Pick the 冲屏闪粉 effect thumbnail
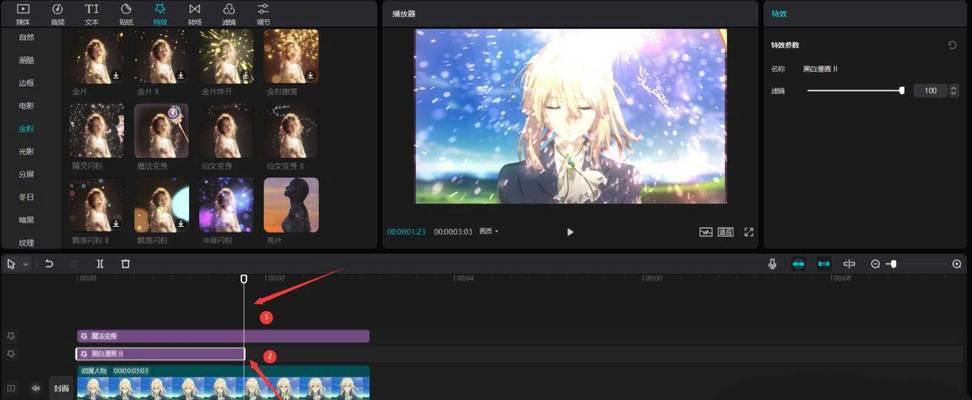Viewport: 972px width, 400px height. (x=226, y=205)
